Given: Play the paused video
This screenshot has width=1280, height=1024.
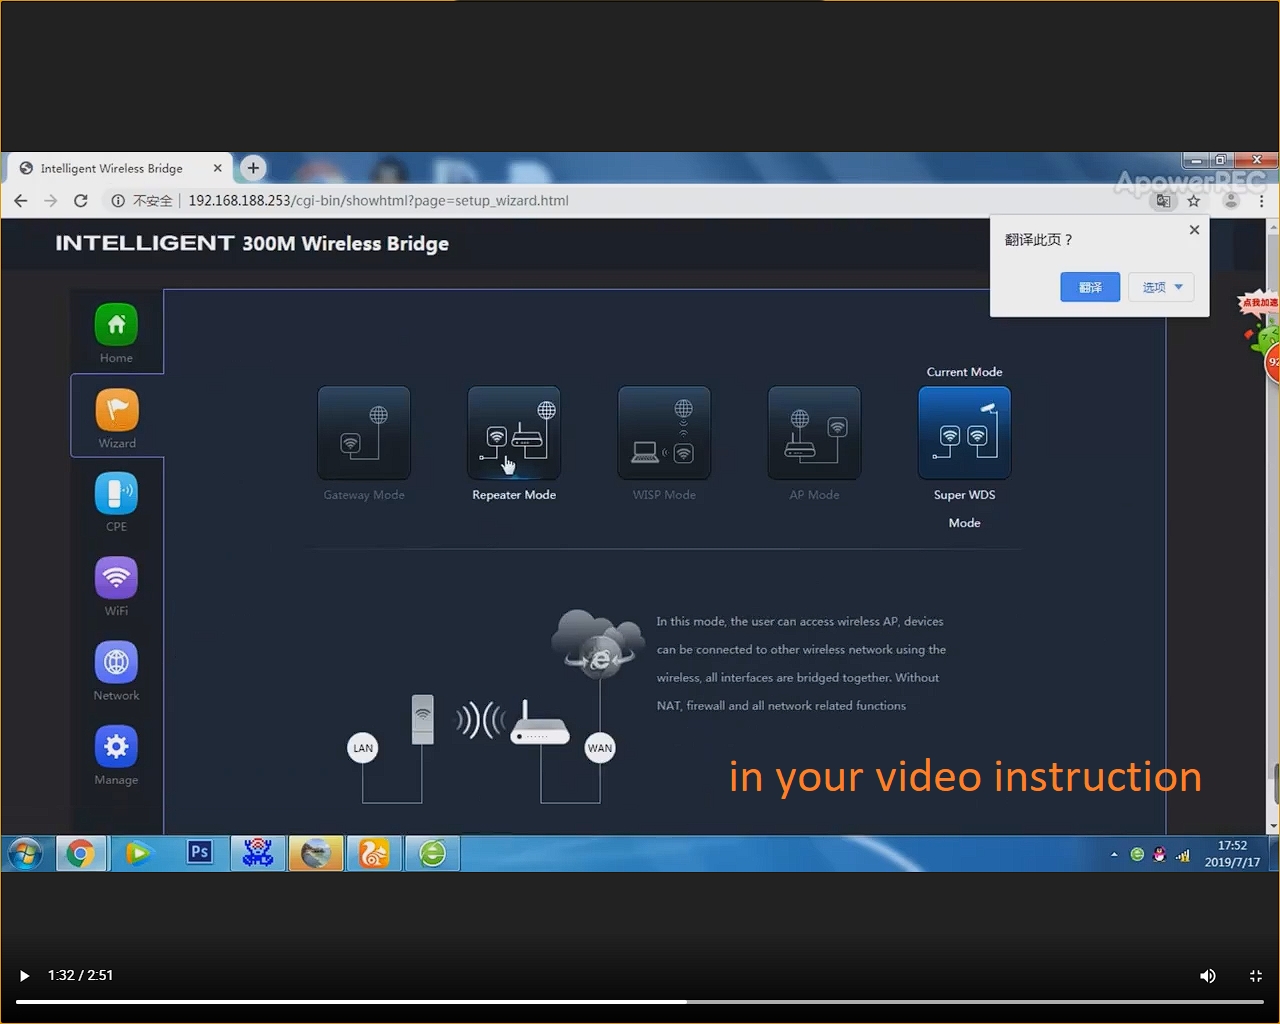Looking at the screenshot, I should (24, 976).
